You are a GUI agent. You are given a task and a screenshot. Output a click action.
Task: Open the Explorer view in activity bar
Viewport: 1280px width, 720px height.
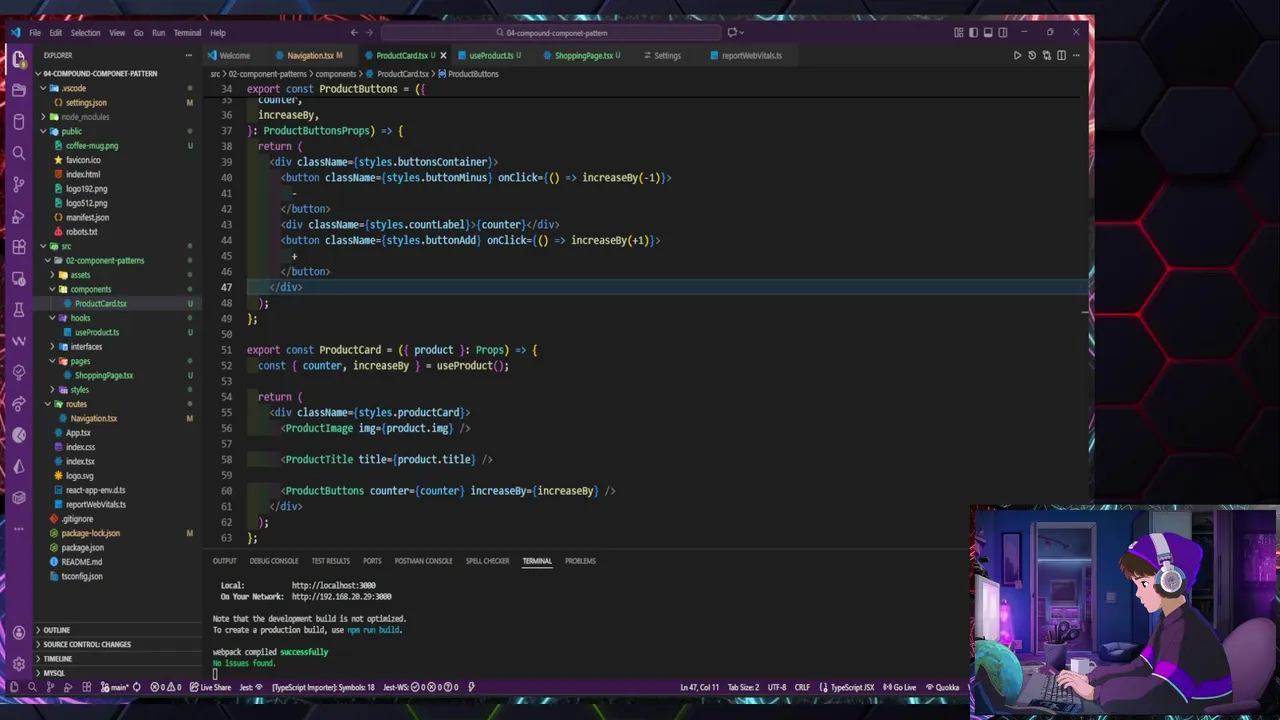(x=18, y=59)
